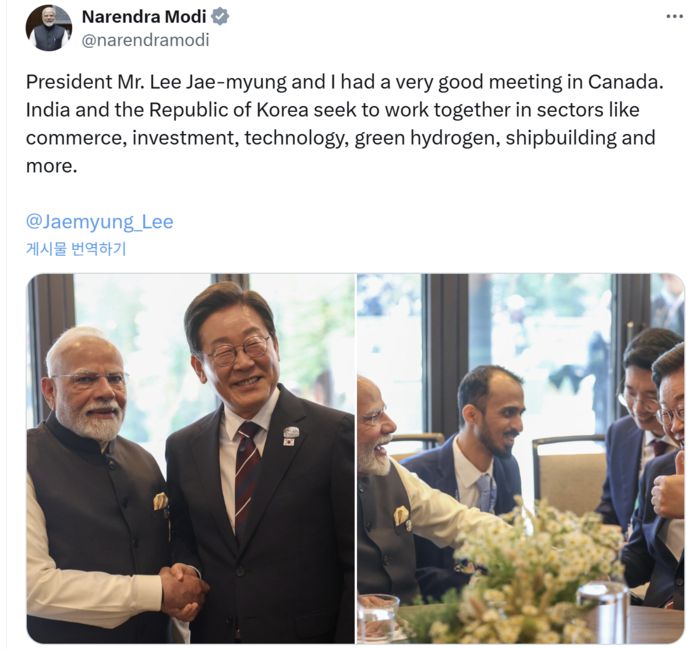Click the striped red tie in the left photo
The width and height of the screenshot is (700, 649).
pyautogui.click(x=247, y=473)
